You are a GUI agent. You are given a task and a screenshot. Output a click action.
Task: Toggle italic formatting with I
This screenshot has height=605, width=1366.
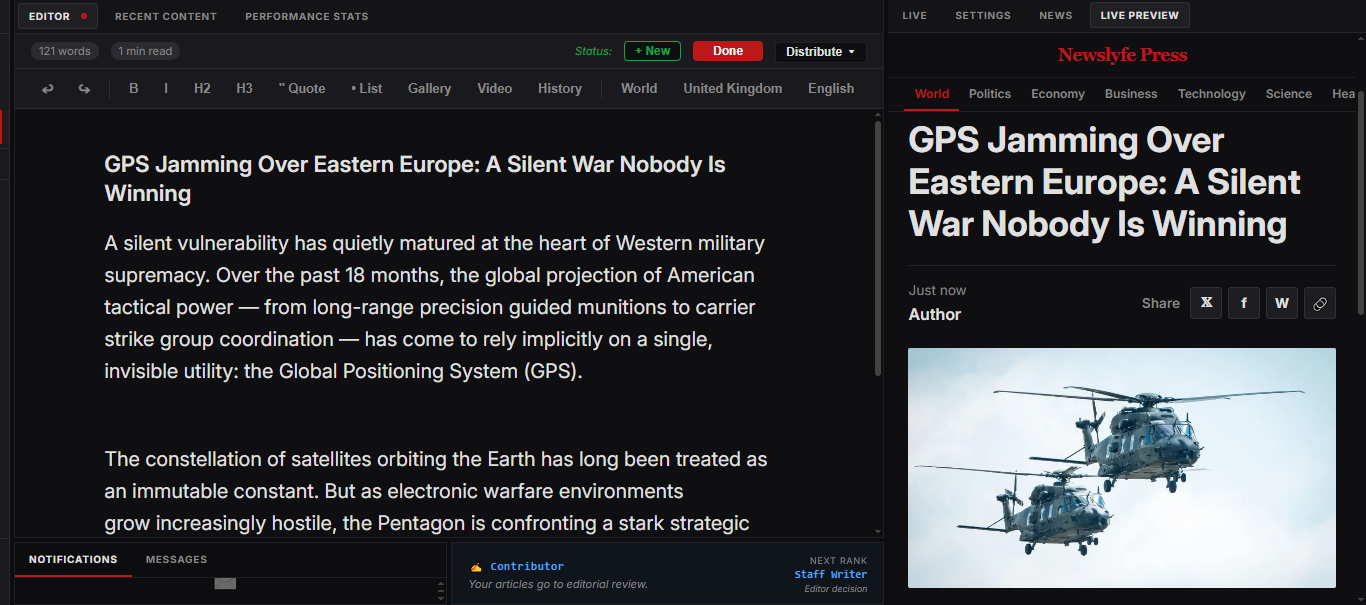pyautogui.click(x=166, y=88)
